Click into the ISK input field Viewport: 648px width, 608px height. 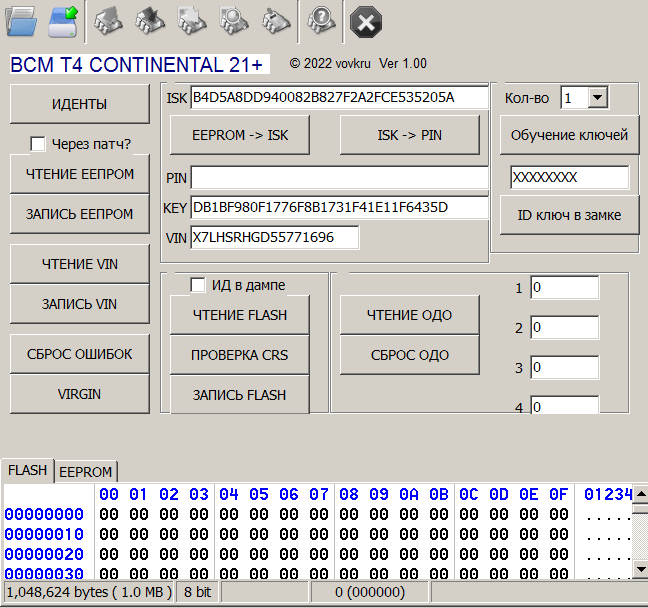(x=339, y=98)
